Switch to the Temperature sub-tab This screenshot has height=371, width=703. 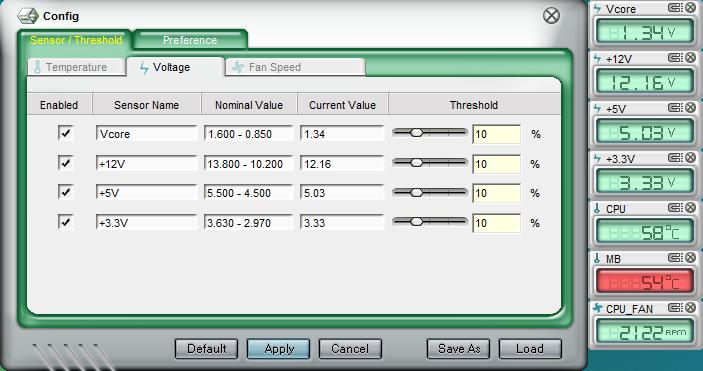[76, 67]
